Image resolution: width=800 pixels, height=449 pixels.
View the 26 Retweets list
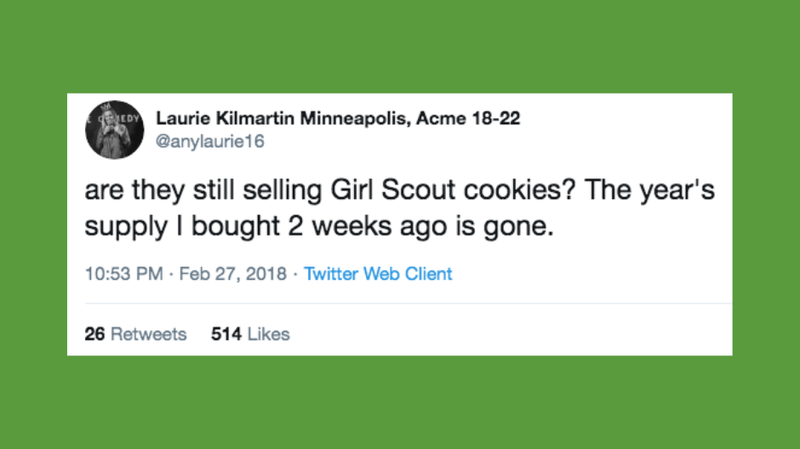tap(135, 334)
